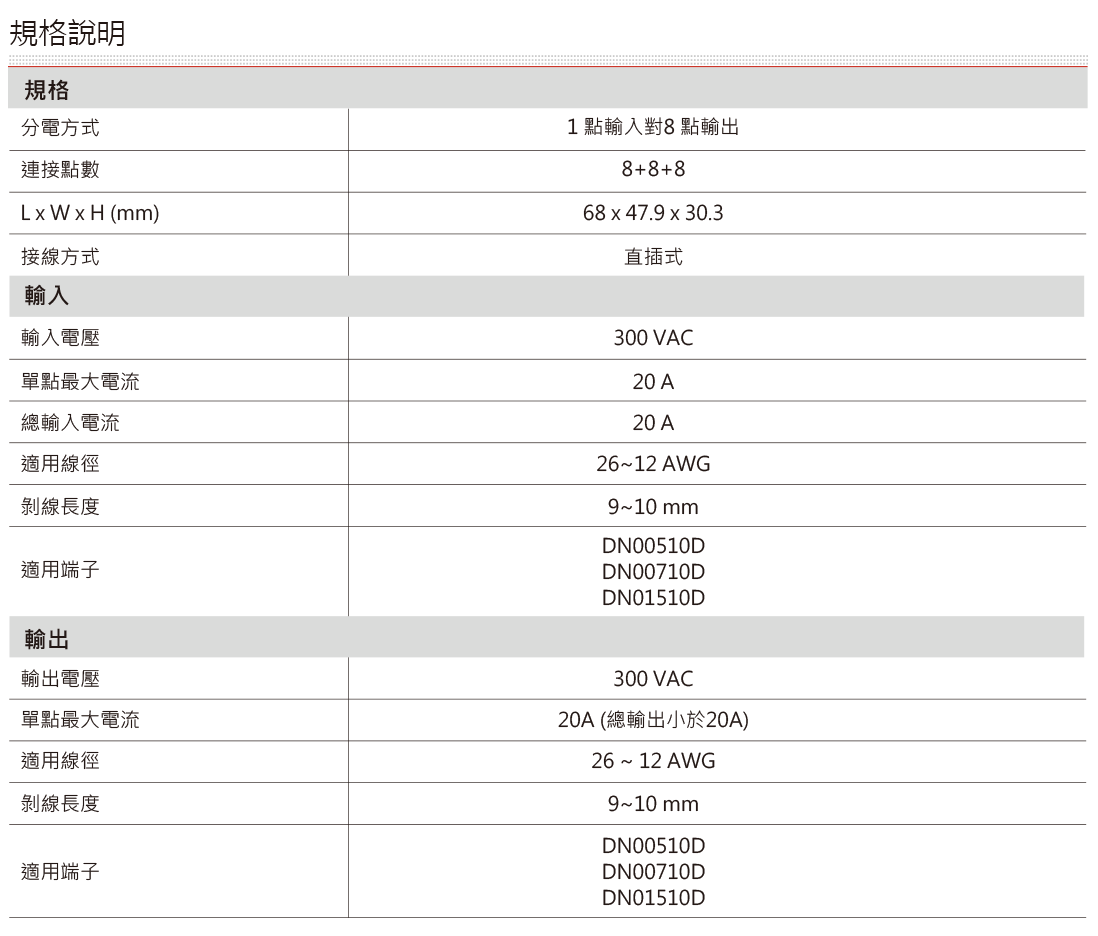Select the 8+8+8 value cell
The image size is (1098, 936).
pyautogui.click(x=653, y=171)
